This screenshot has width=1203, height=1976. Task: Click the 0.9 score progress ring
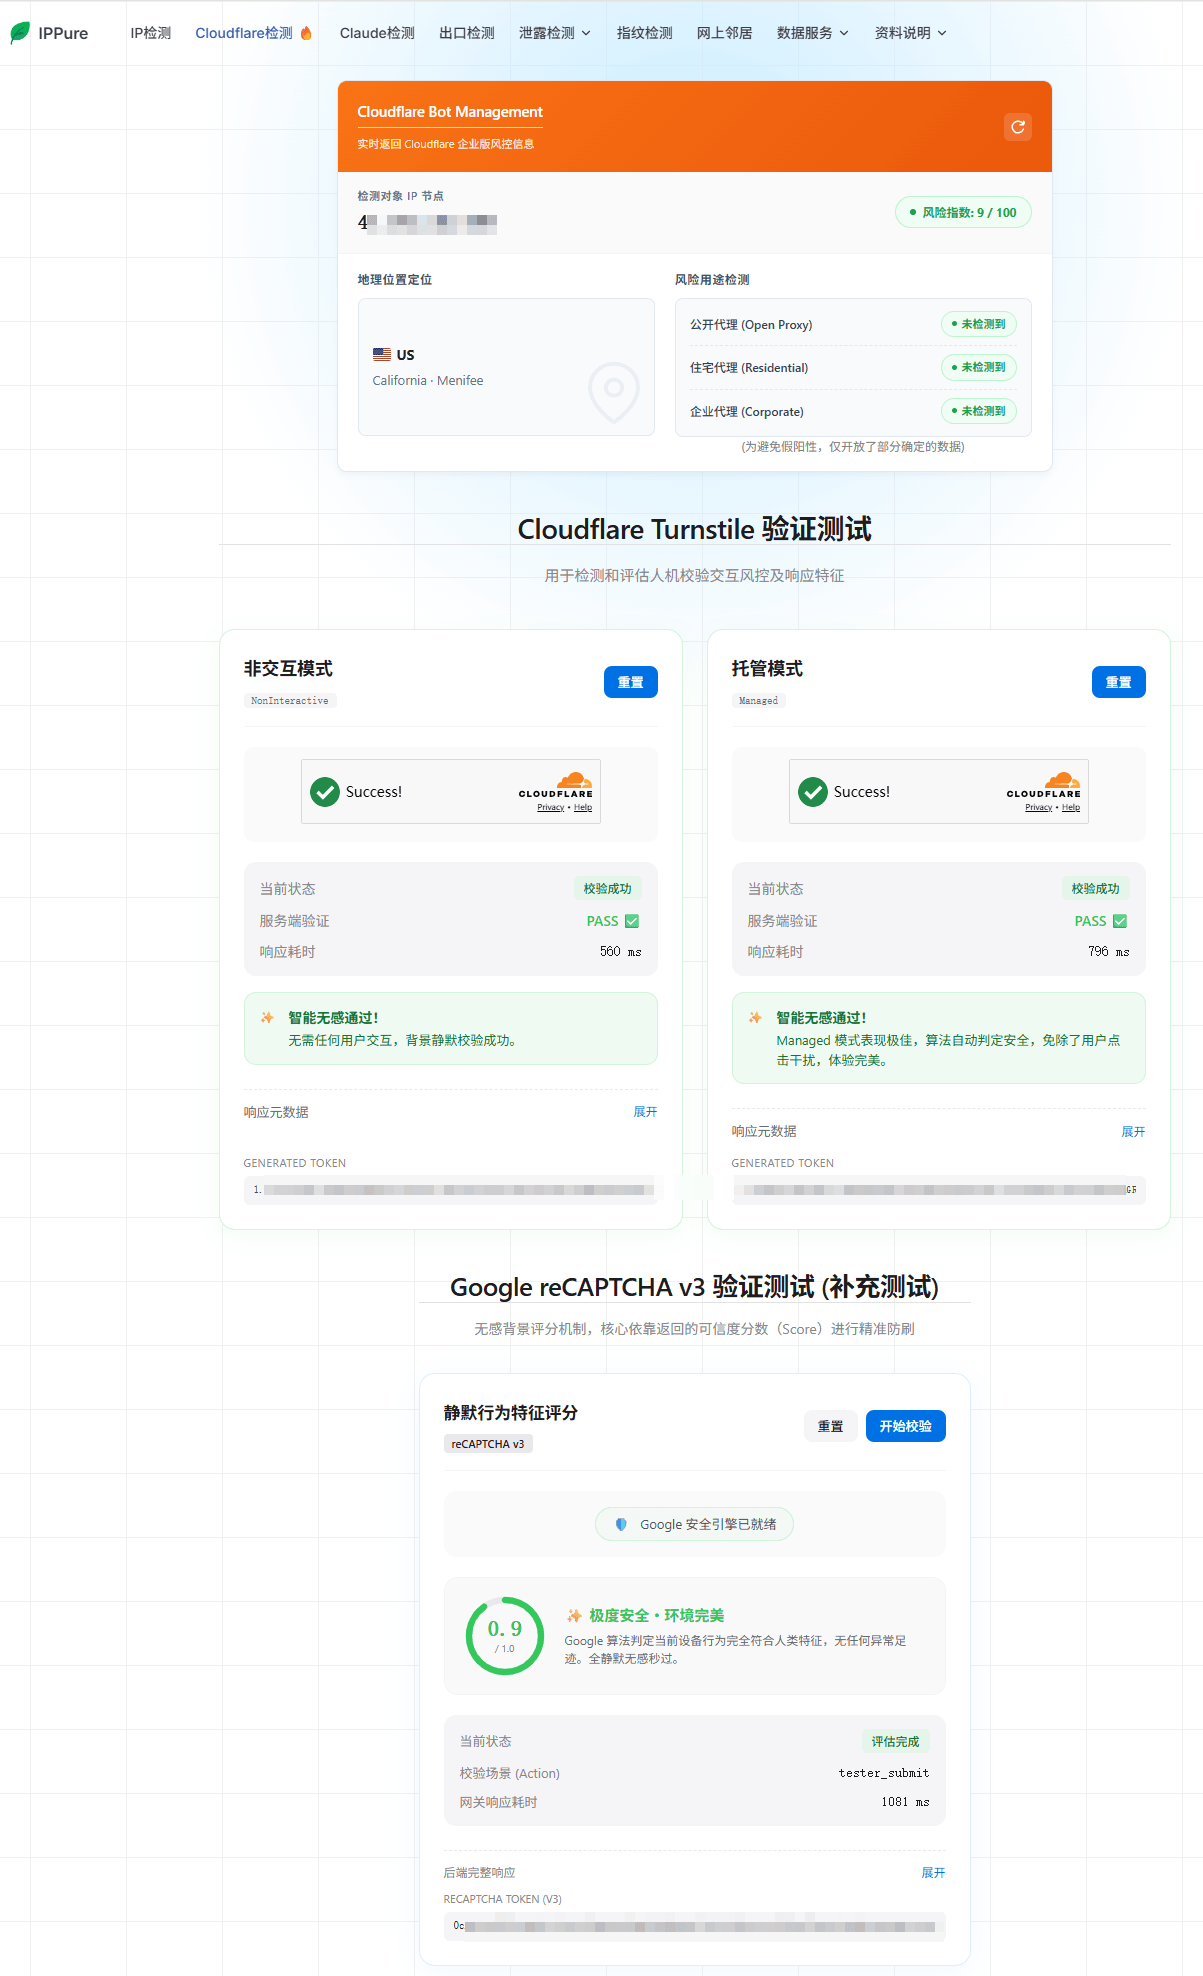[505, 1636]
